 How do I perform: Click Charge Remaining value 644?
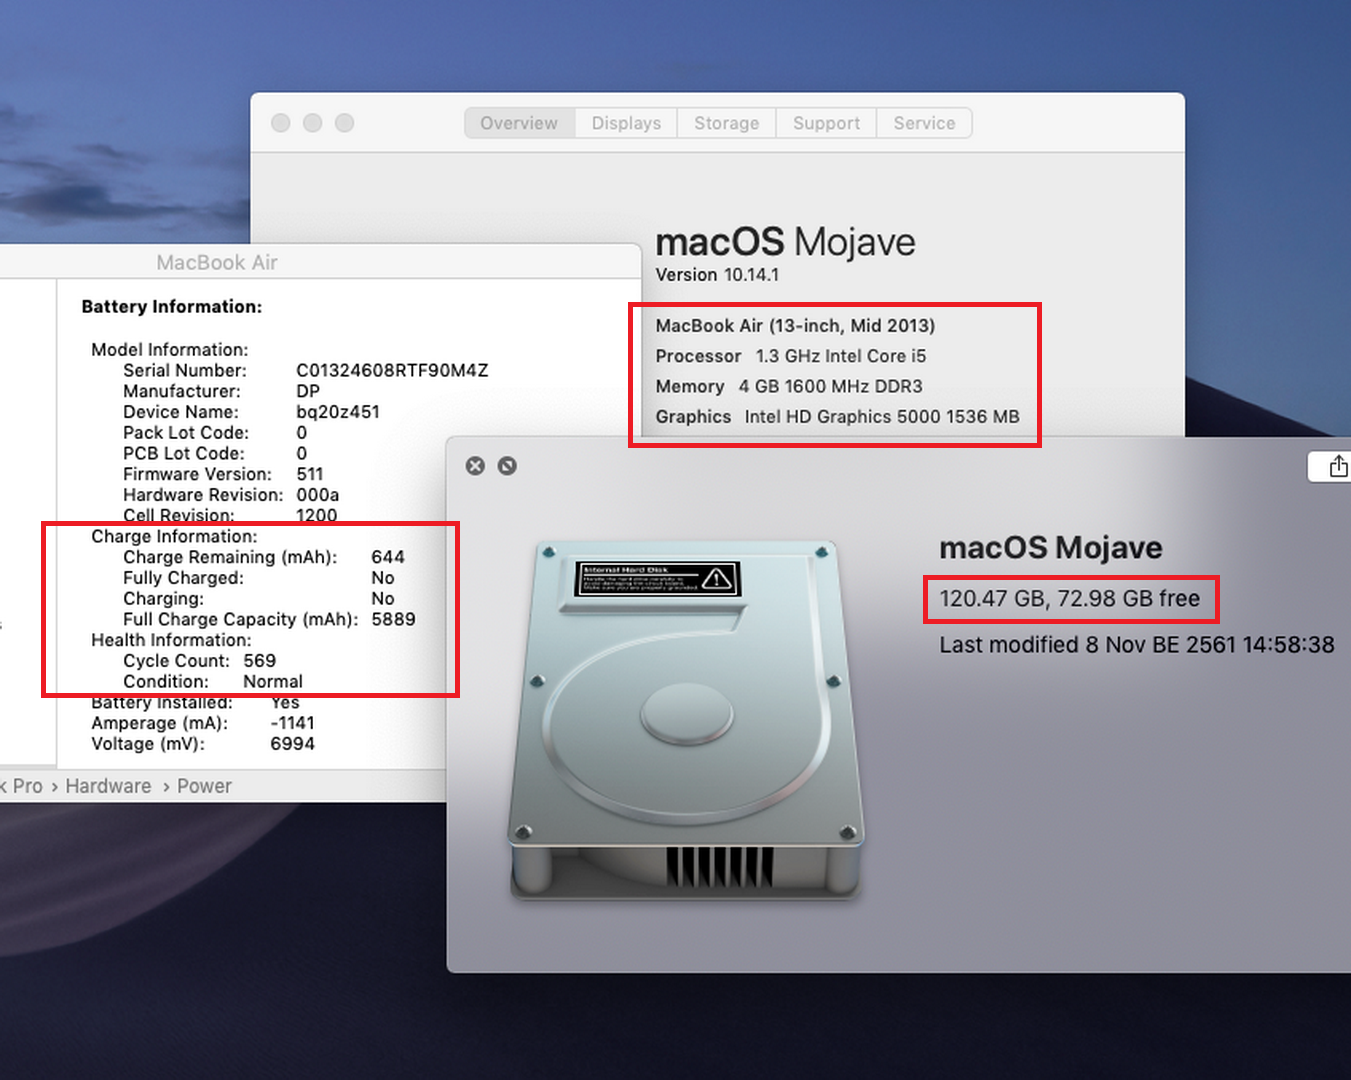pos(388,557)
